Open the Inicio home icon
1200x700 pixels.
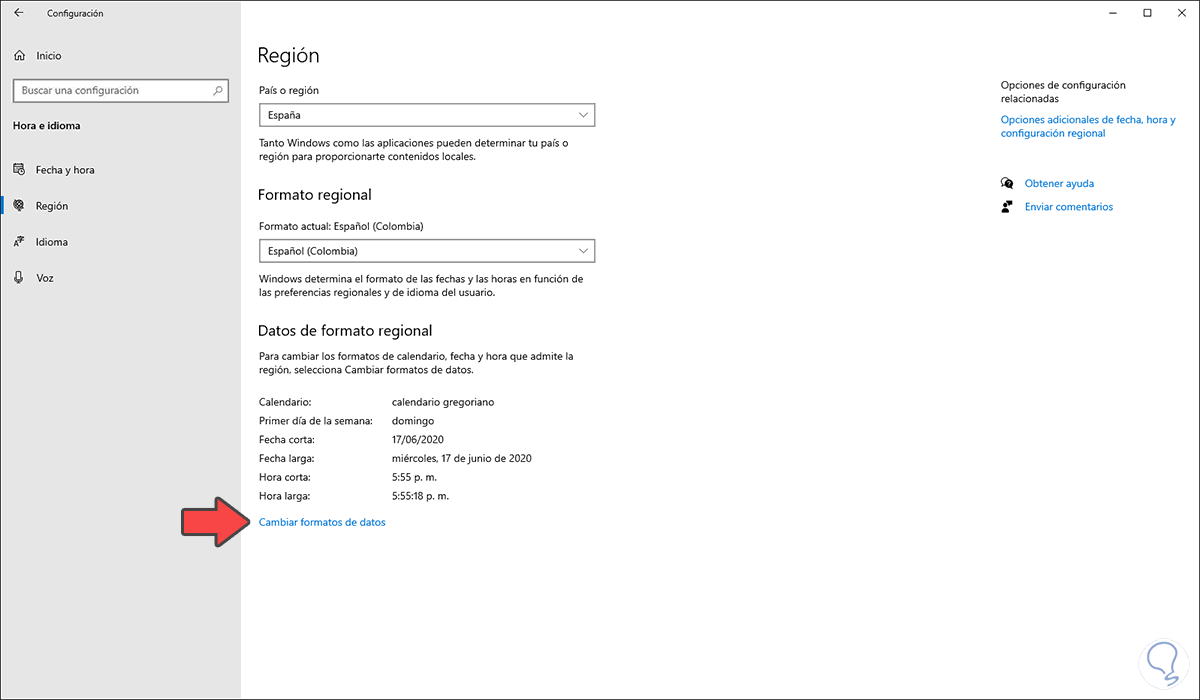coord(18,56)
